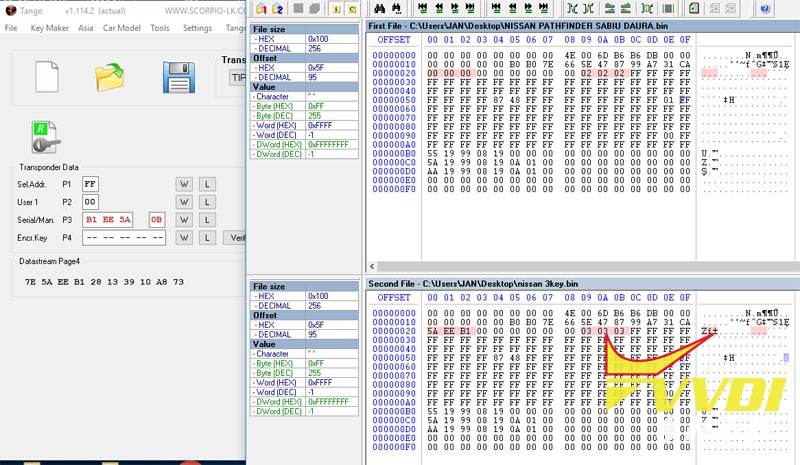Screen dimensions: 800x465
Task: Click offset 00000020 in the First File panel
Action: 394,73
